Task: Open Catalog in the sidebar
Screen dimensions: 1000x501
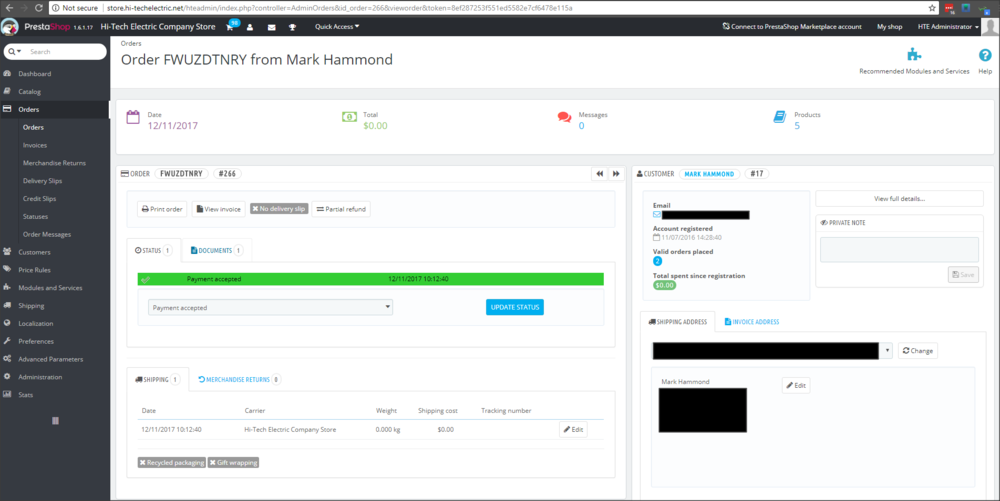Action: pos(29,92)
